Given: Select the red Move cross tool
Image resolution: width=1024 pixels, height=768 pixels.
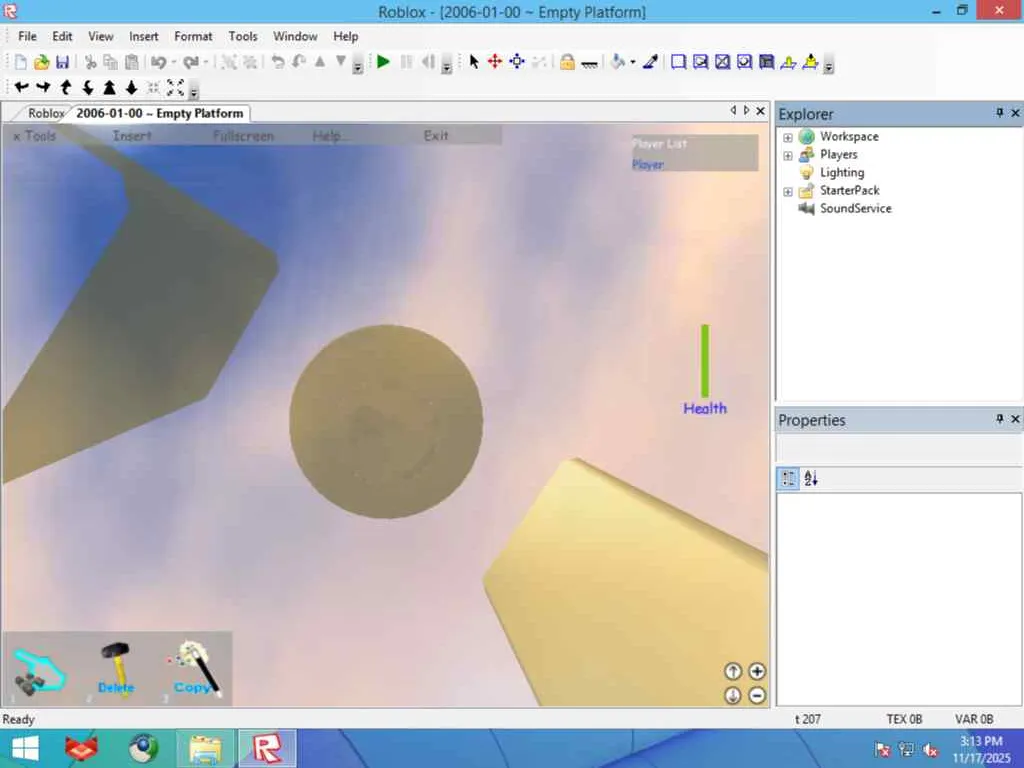Looking at the screenshot, I should coord(495,62).
